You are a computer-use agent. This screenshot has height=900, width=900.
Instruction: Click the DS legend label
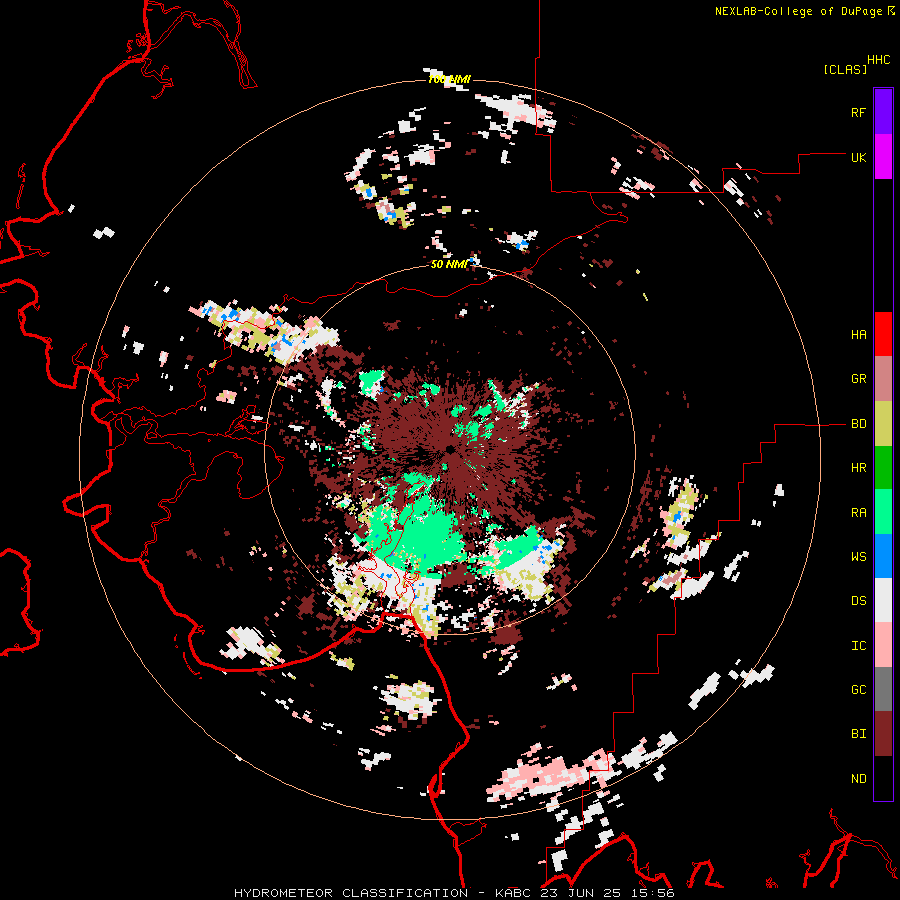(858, 601)
